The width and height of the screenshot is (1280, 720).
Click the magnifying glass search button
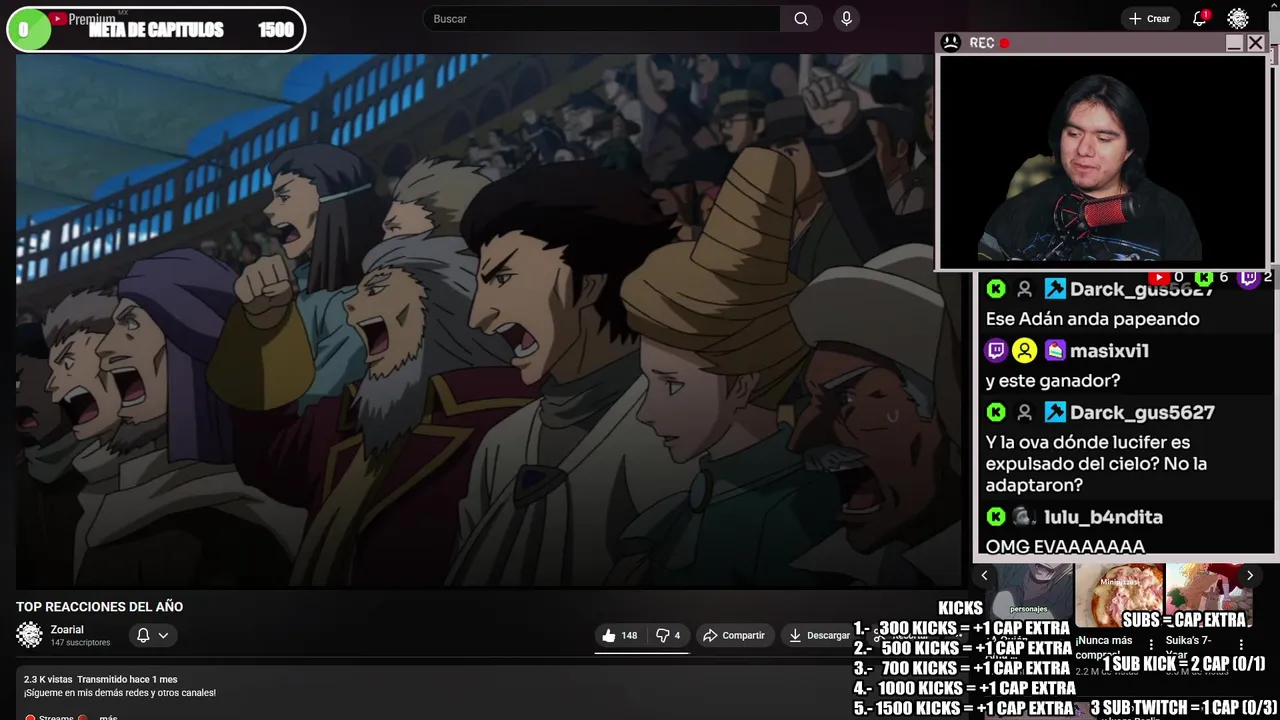(801, 19)
